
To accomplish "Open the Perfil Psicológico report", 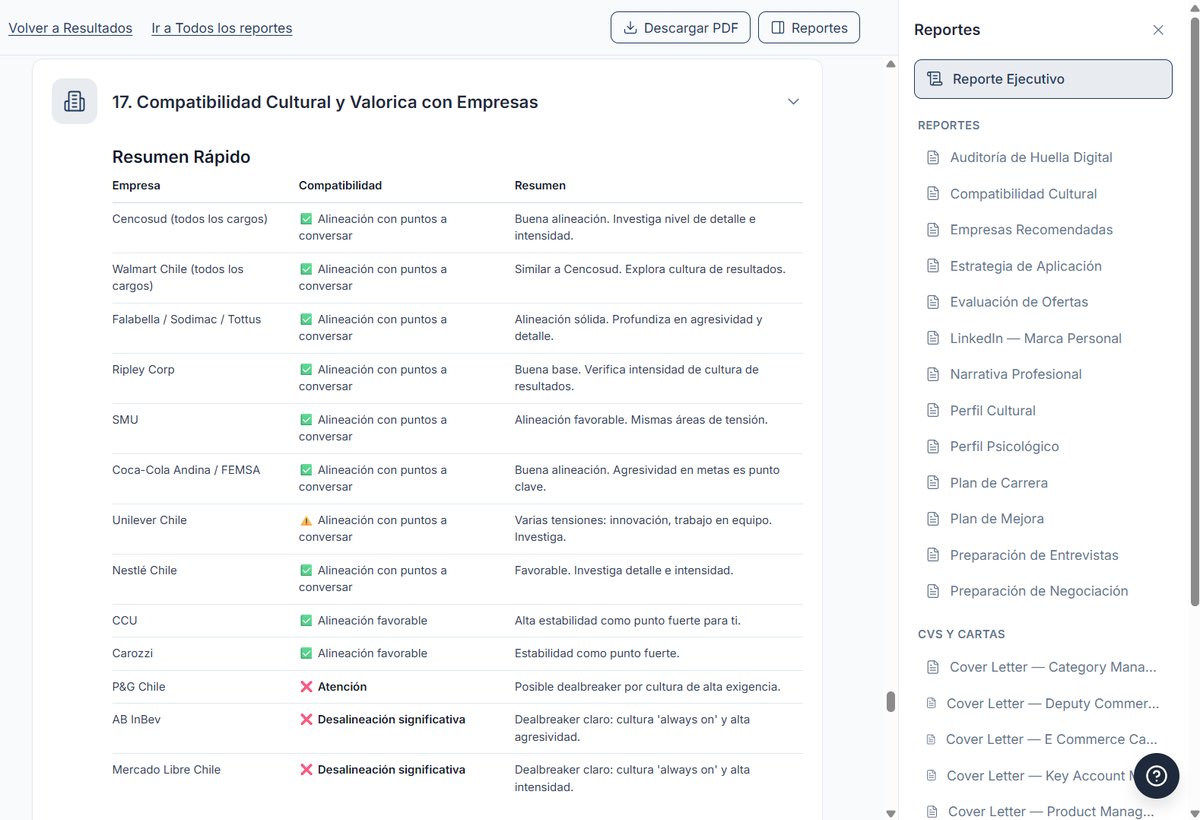I will 1004,447.
